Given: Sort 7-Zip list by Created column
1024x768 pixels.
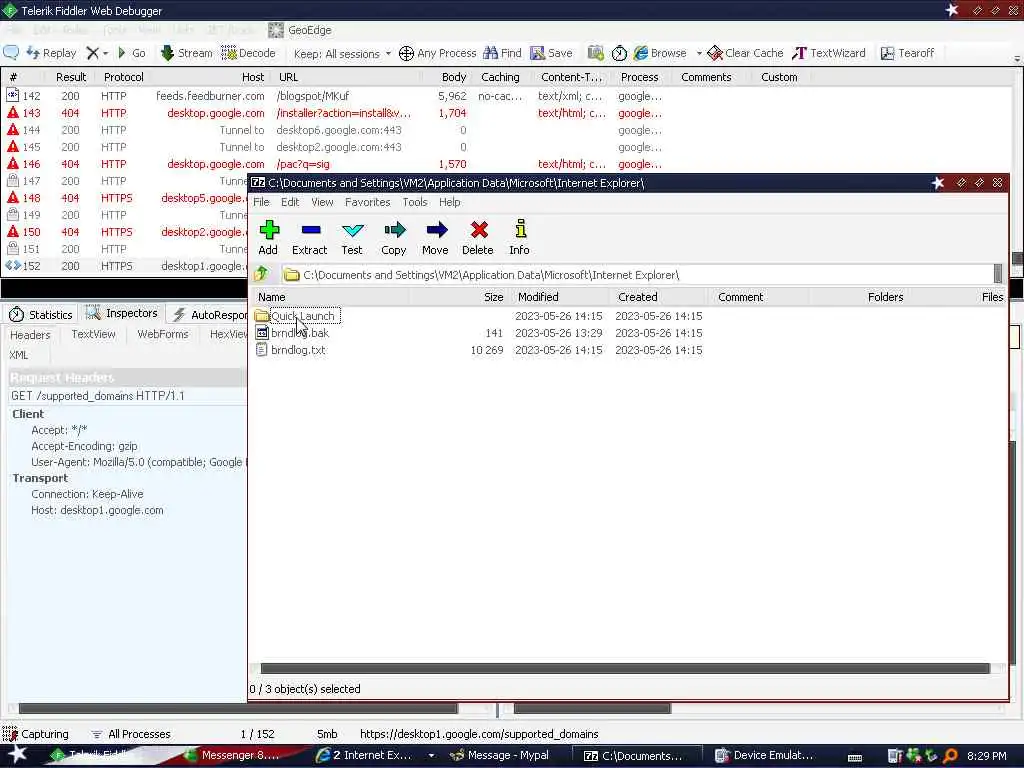Looking at the screenshot, I should 659,297.
